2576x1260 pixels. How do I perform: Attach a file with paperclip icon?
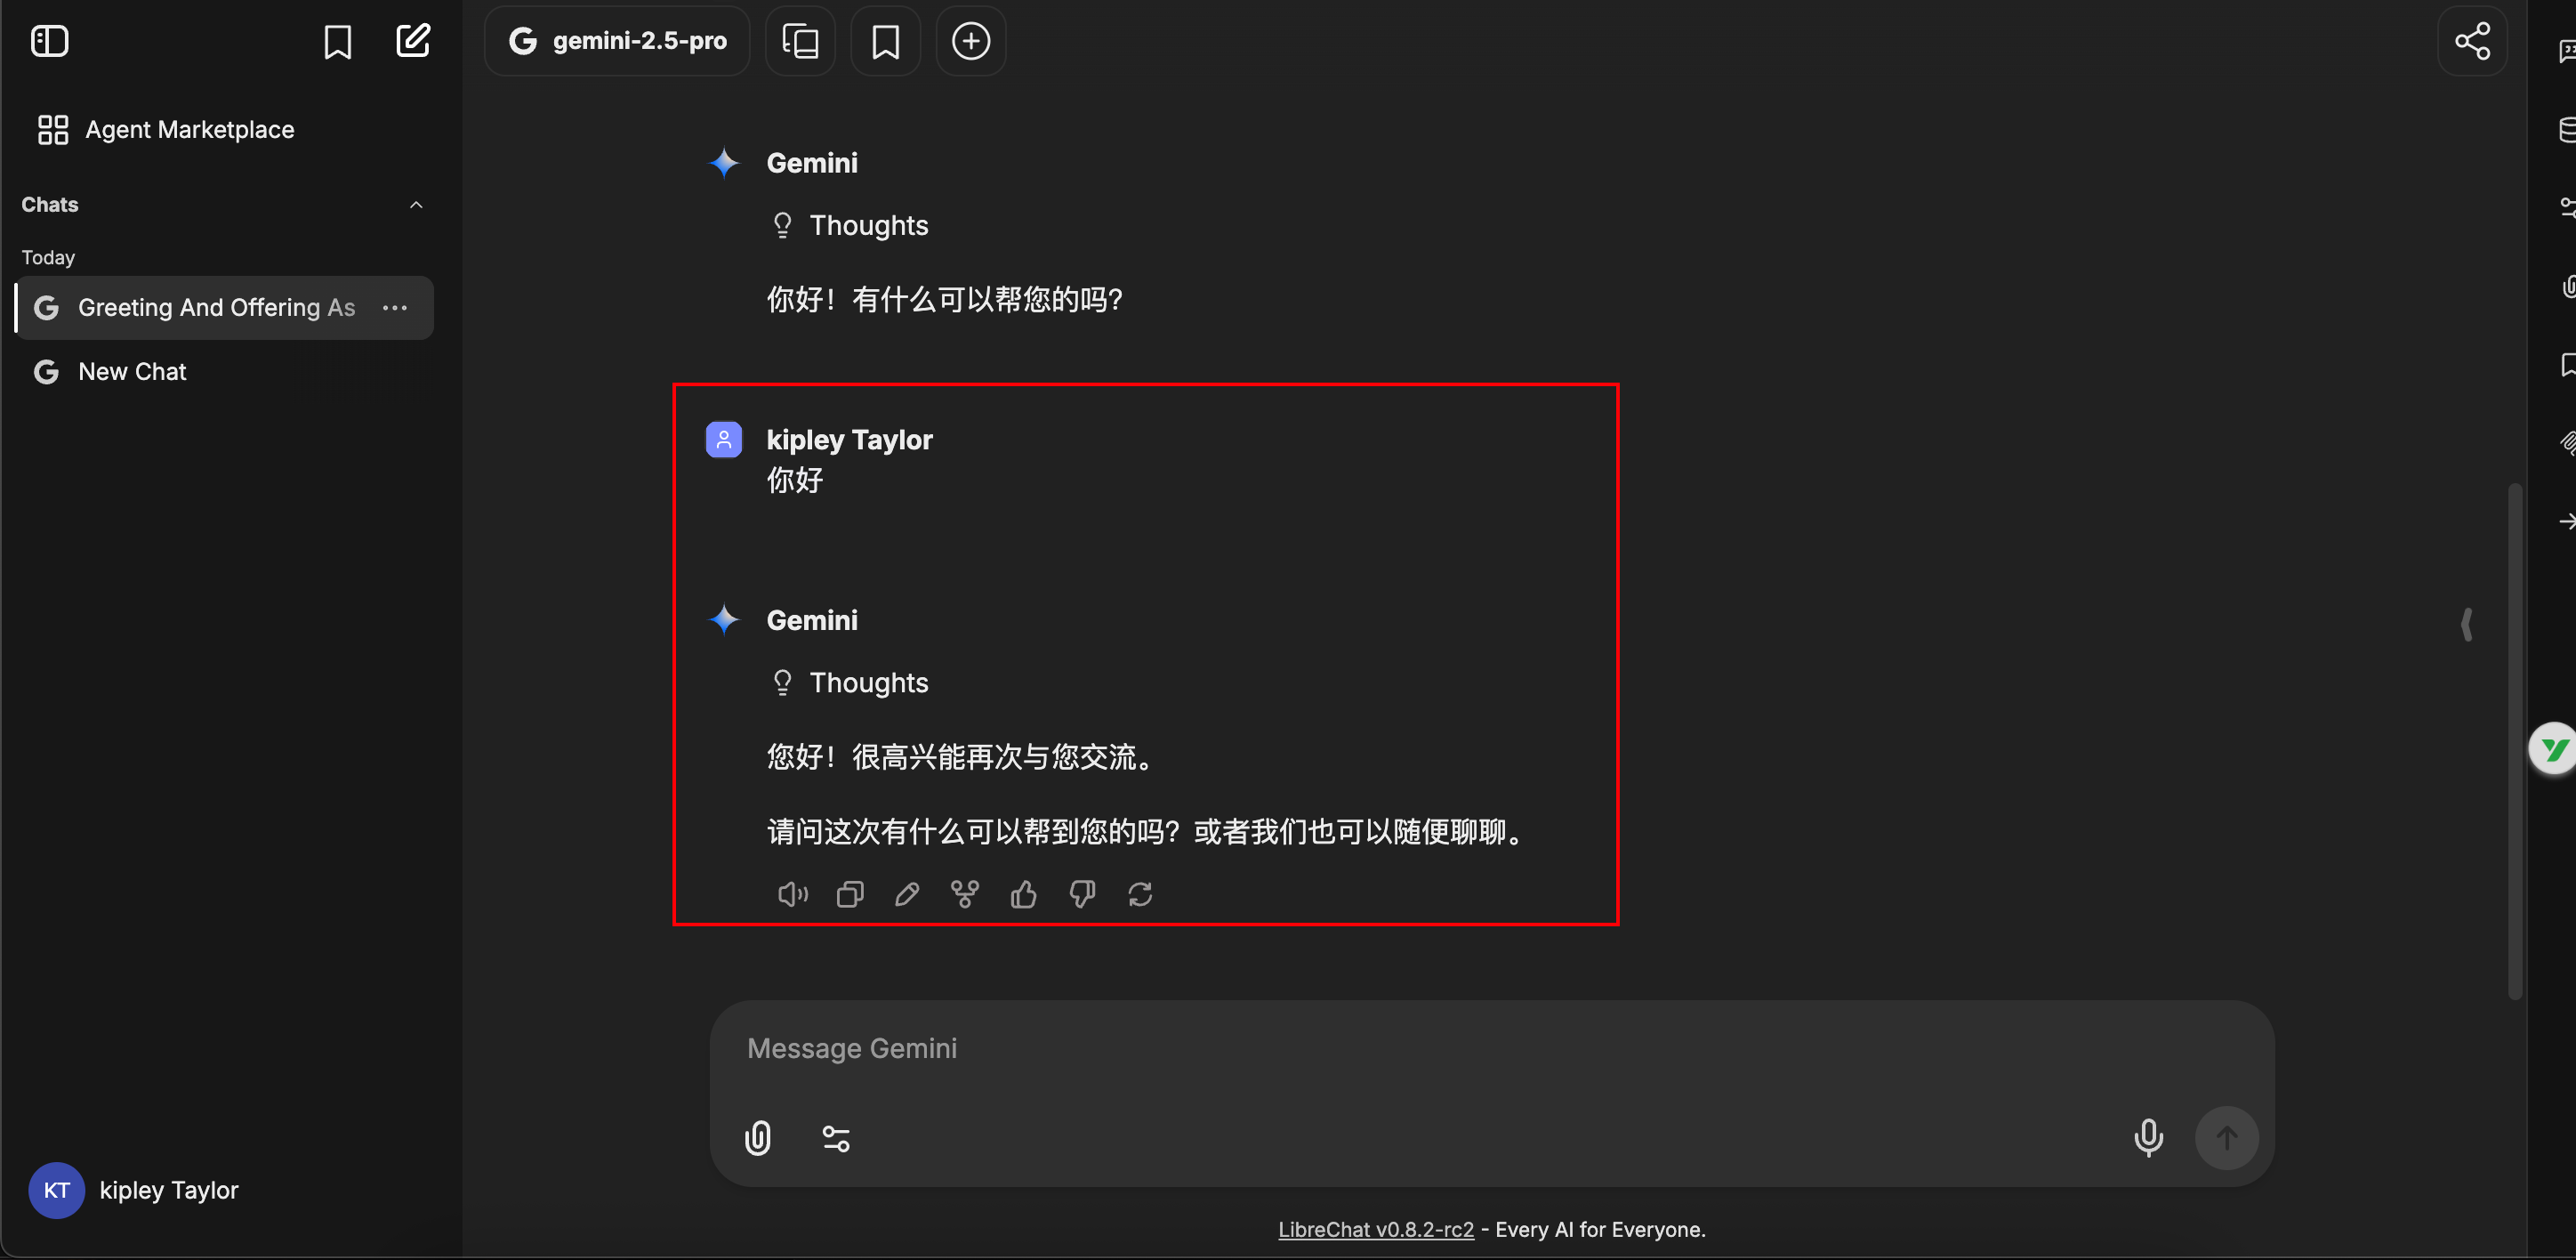[758, 1138]
